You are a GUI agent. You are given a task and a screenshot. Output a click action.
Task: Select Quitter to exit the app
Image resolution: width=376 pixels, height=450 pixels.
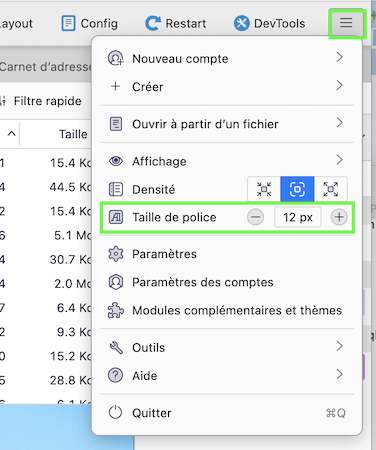coord(227,413)
